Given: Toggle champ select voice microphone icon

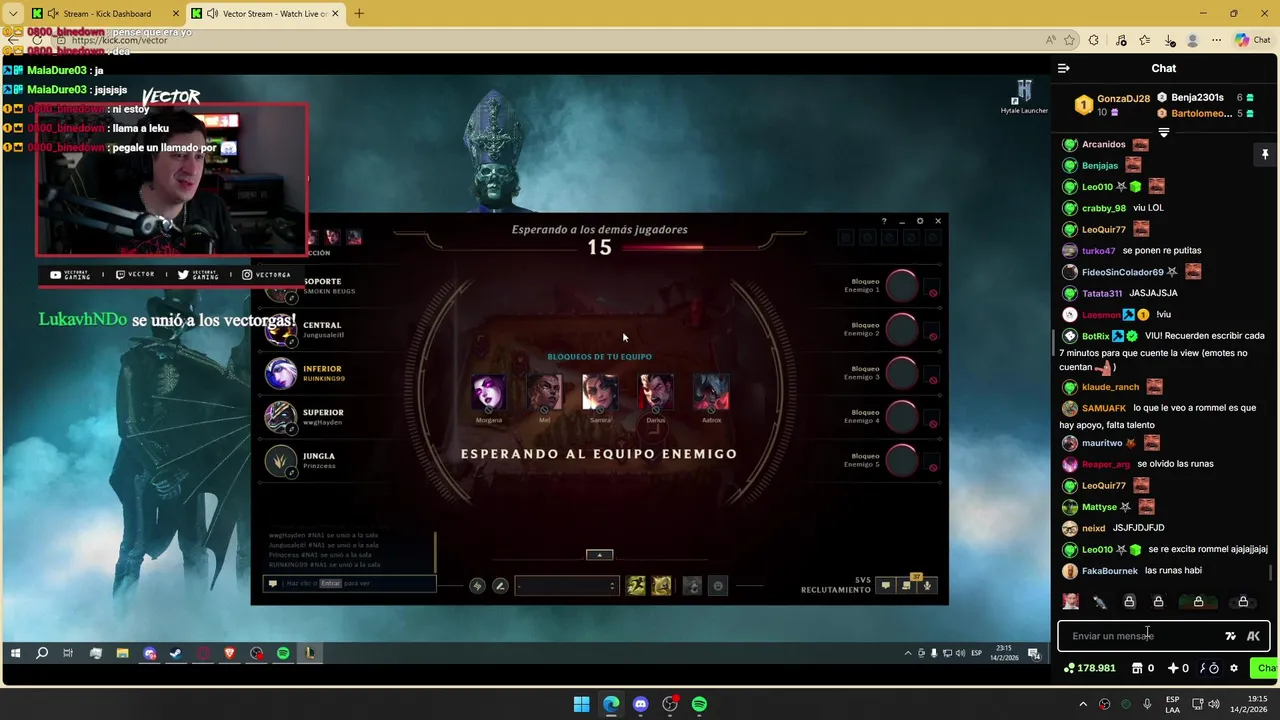Looking at the screenshot, I should [928, 585].
